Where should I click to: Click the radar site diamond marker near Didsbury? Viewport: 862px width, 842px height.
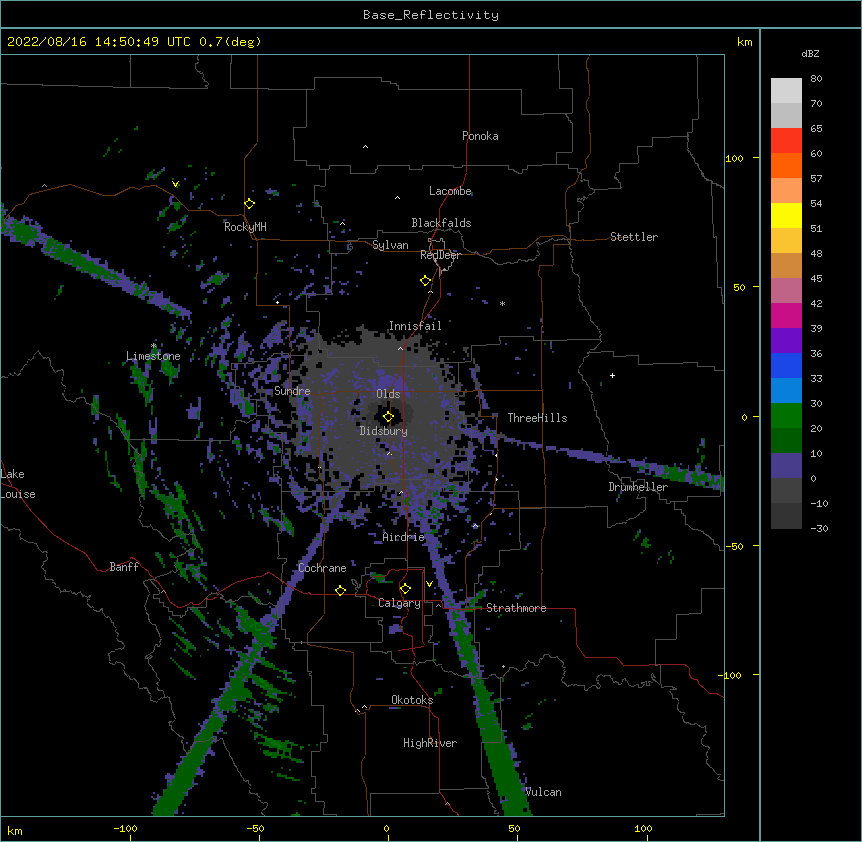pos(388,417)
